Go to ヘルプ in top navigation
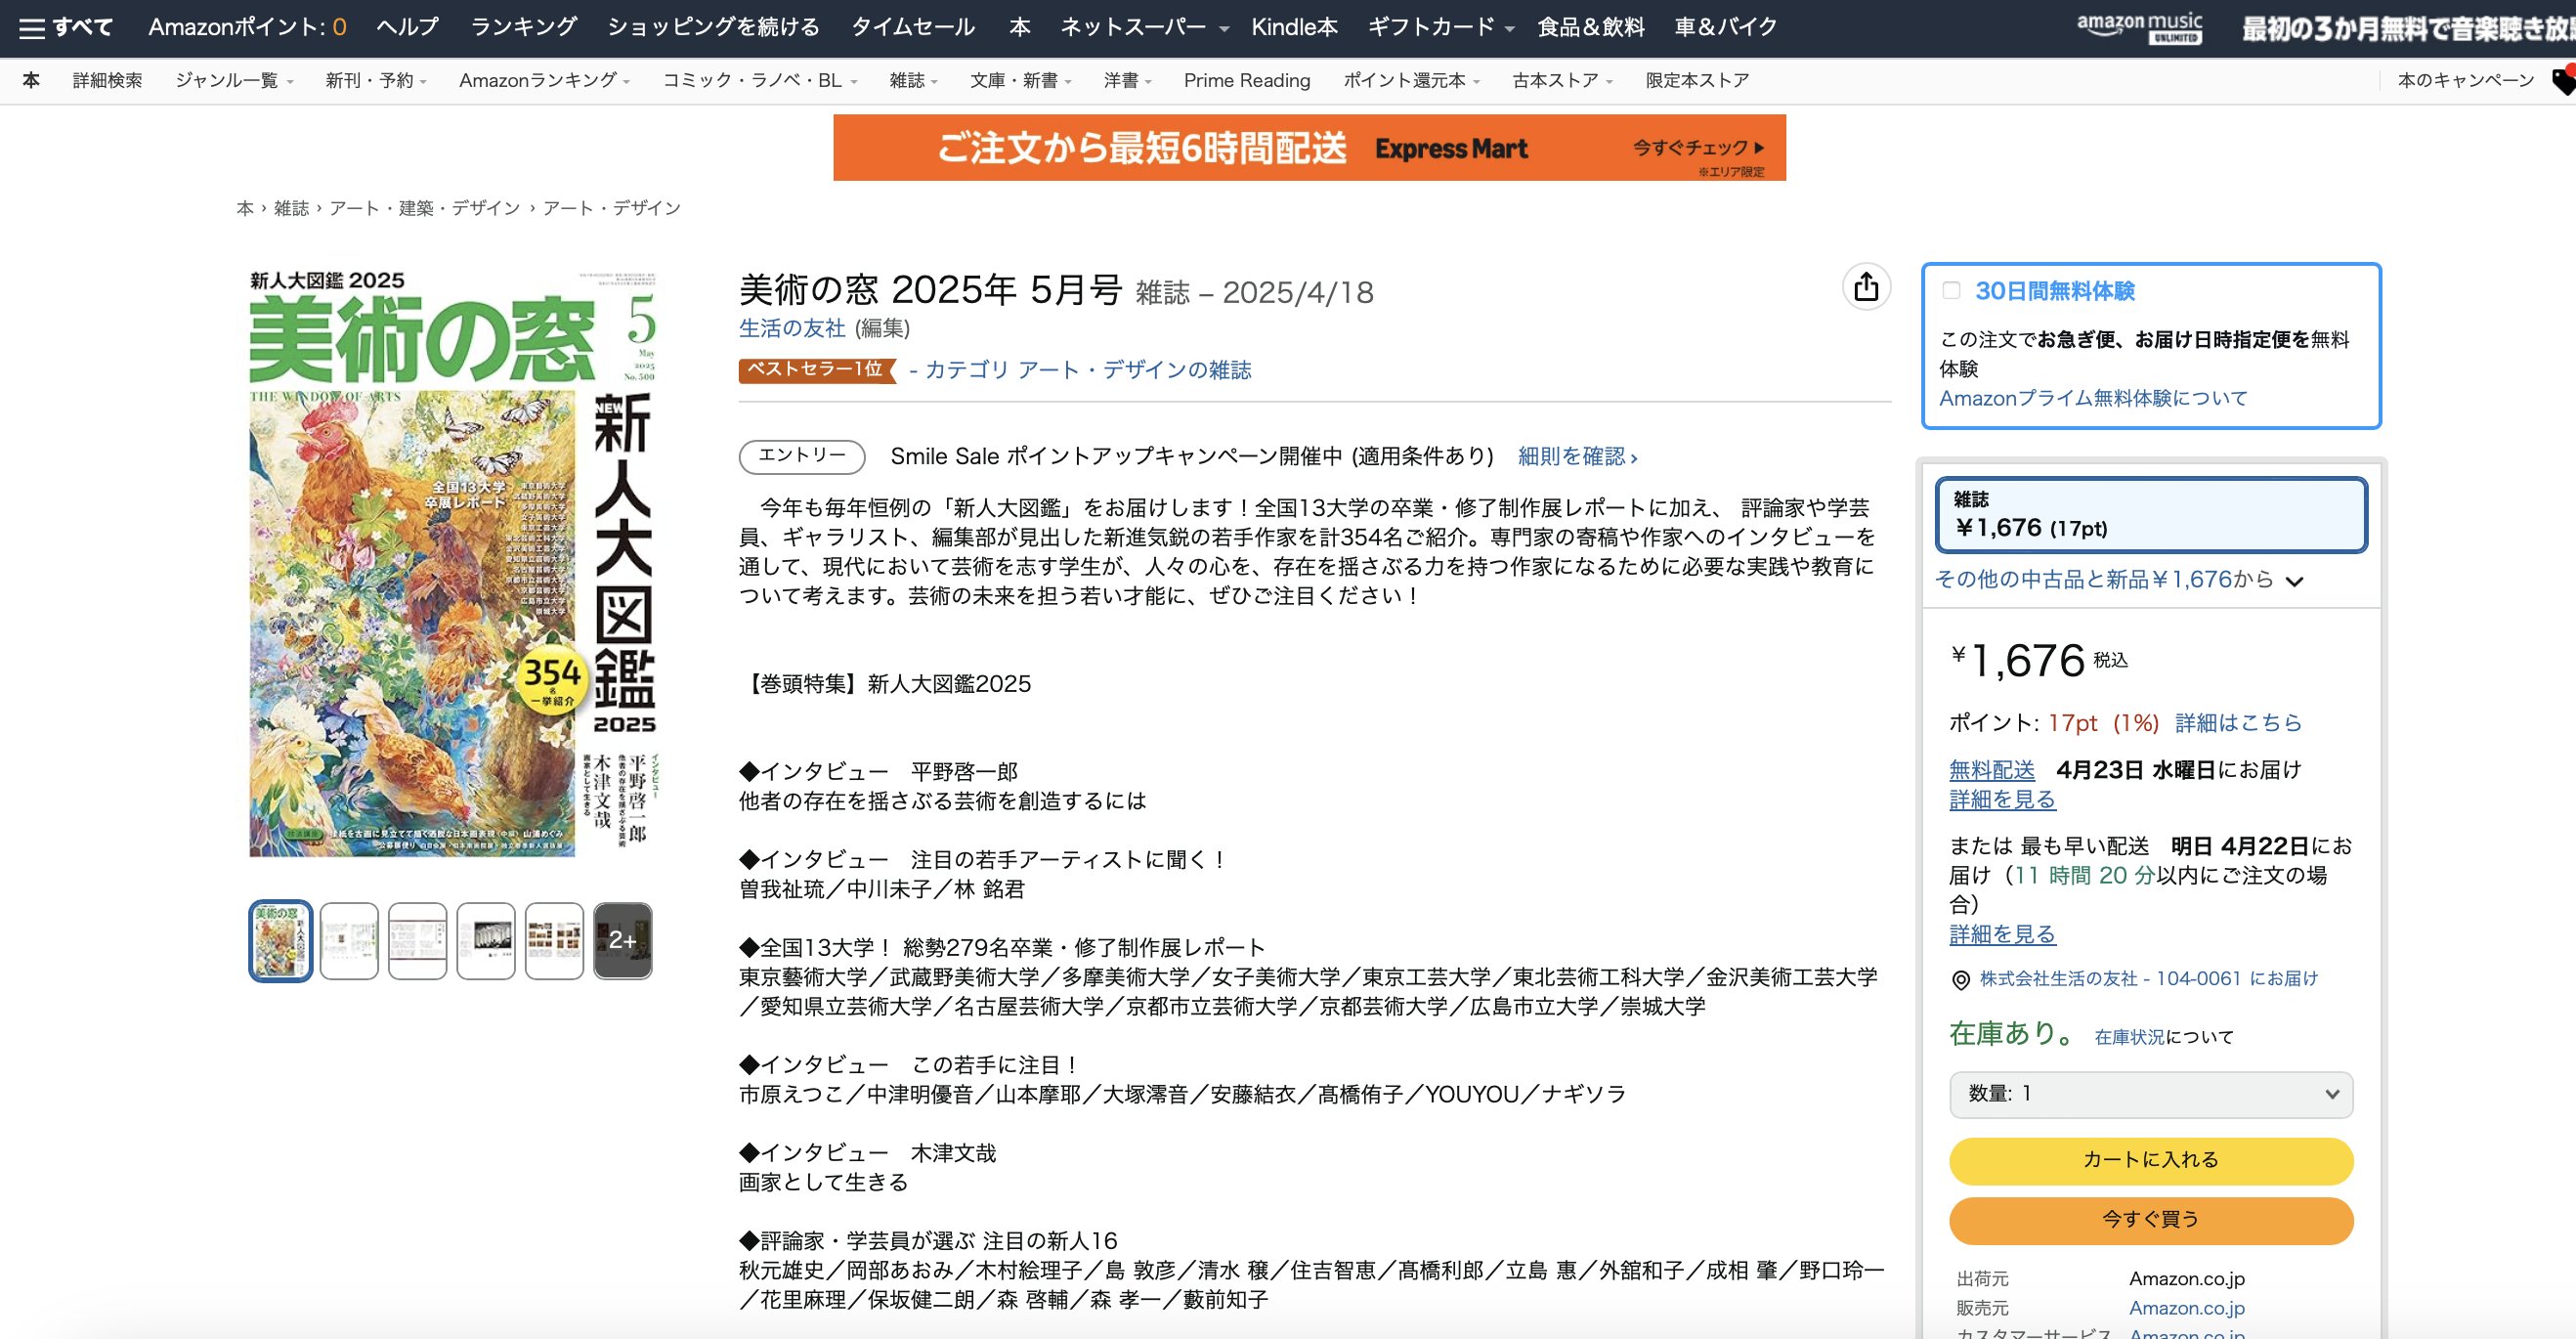The image size is (2576, 1339). [x=407, y=27]
